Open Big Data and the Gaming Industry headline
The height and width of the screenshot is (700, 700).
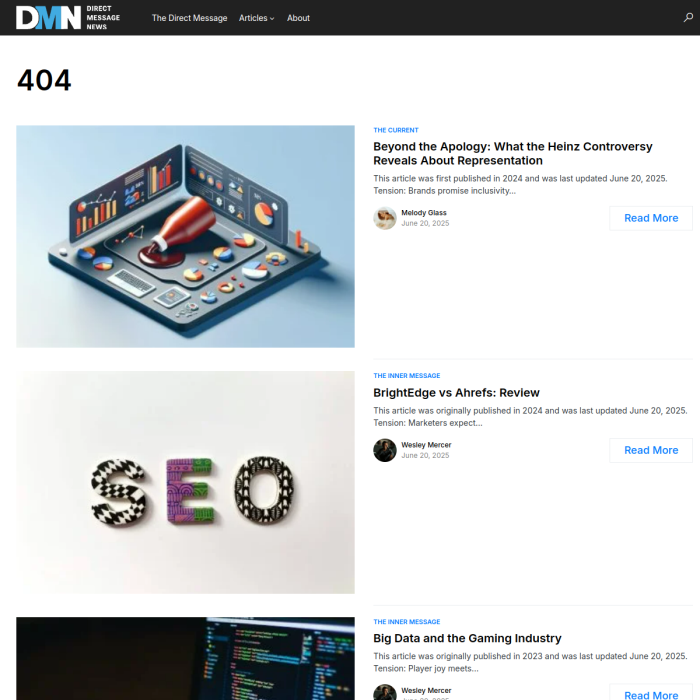coord(467,638)
